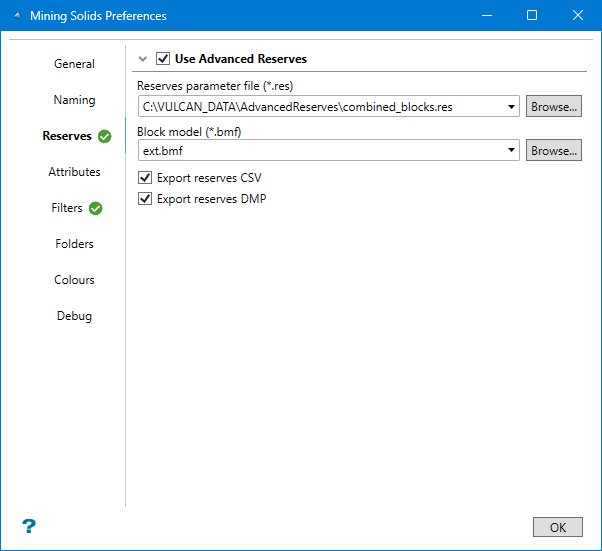Image resolution: width=602 pixels, height=551 pixels.
Task: Go to the Colours tab
Action: coord(74,280)
